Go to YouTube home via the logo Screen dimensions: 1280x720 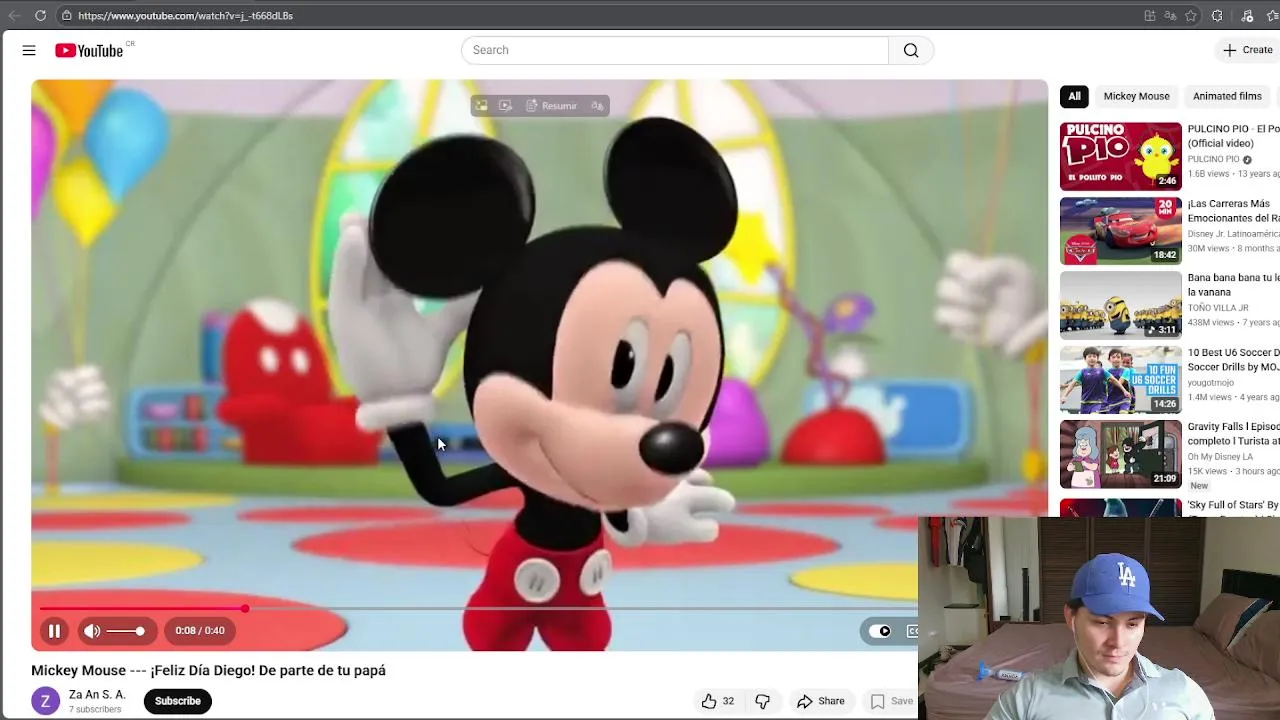[89, 50]
